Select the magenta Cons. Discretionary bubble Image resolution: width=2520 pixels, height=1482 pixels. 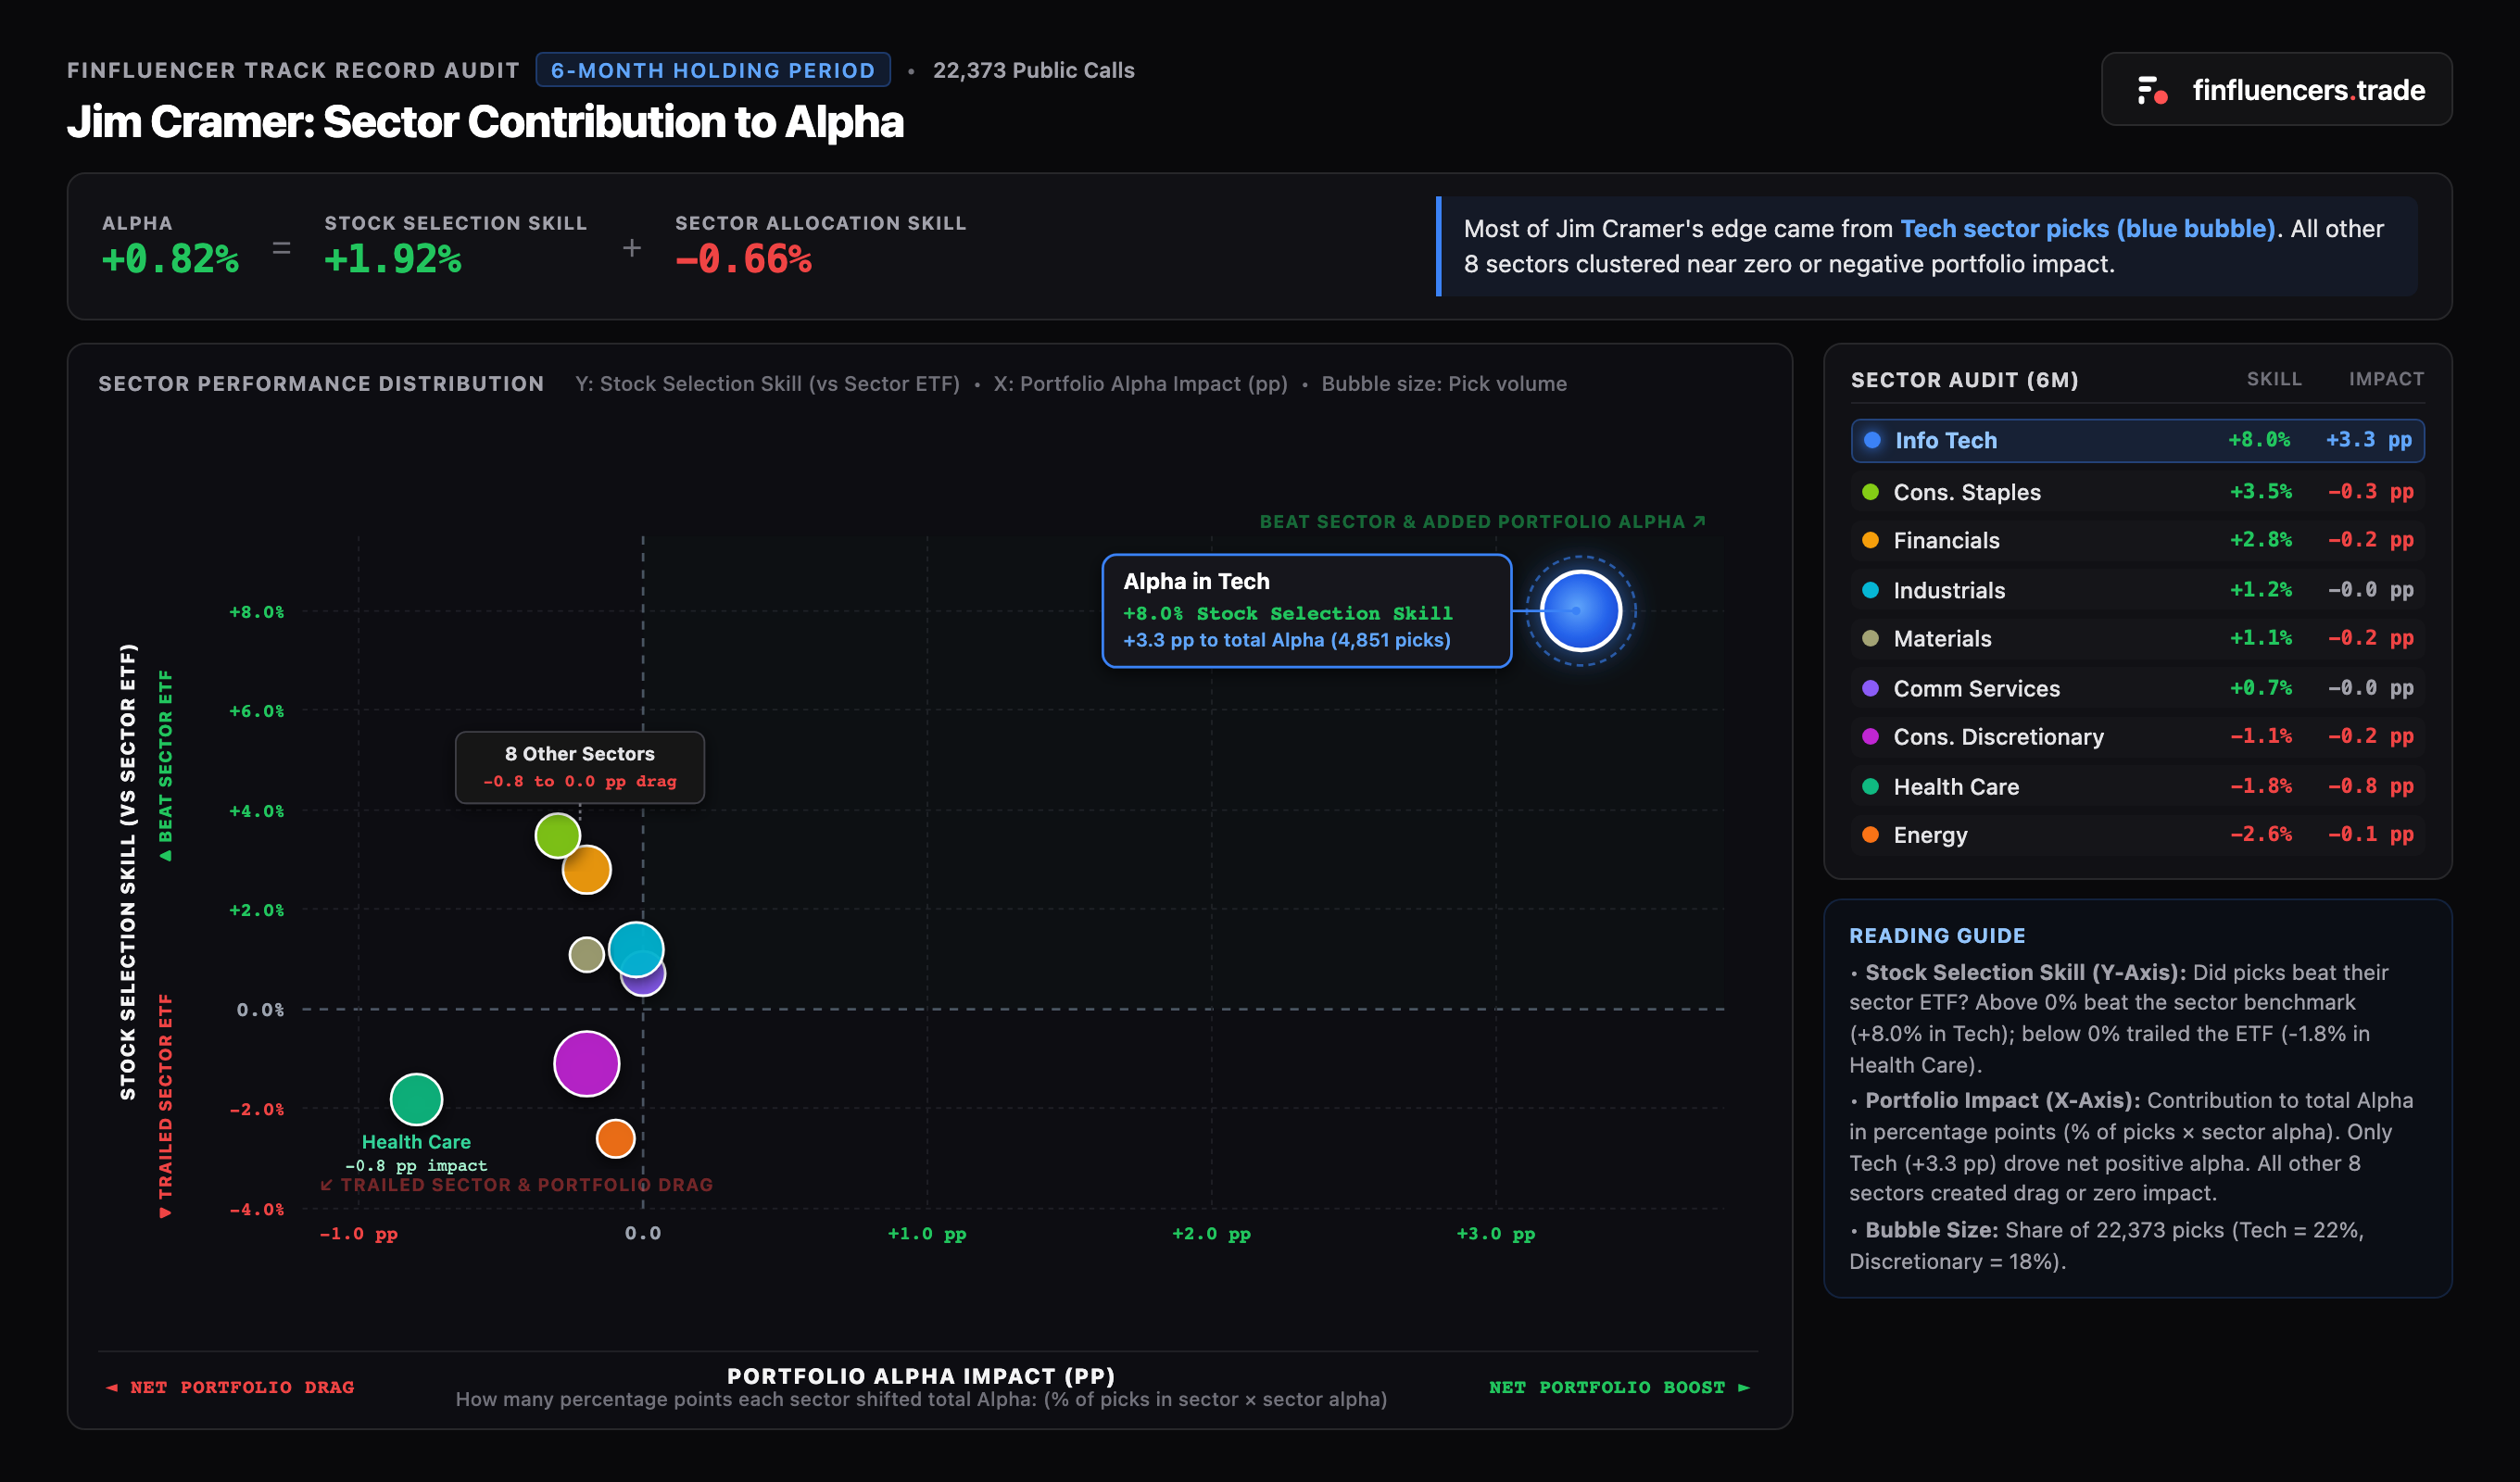click(x=586, y=1064)
